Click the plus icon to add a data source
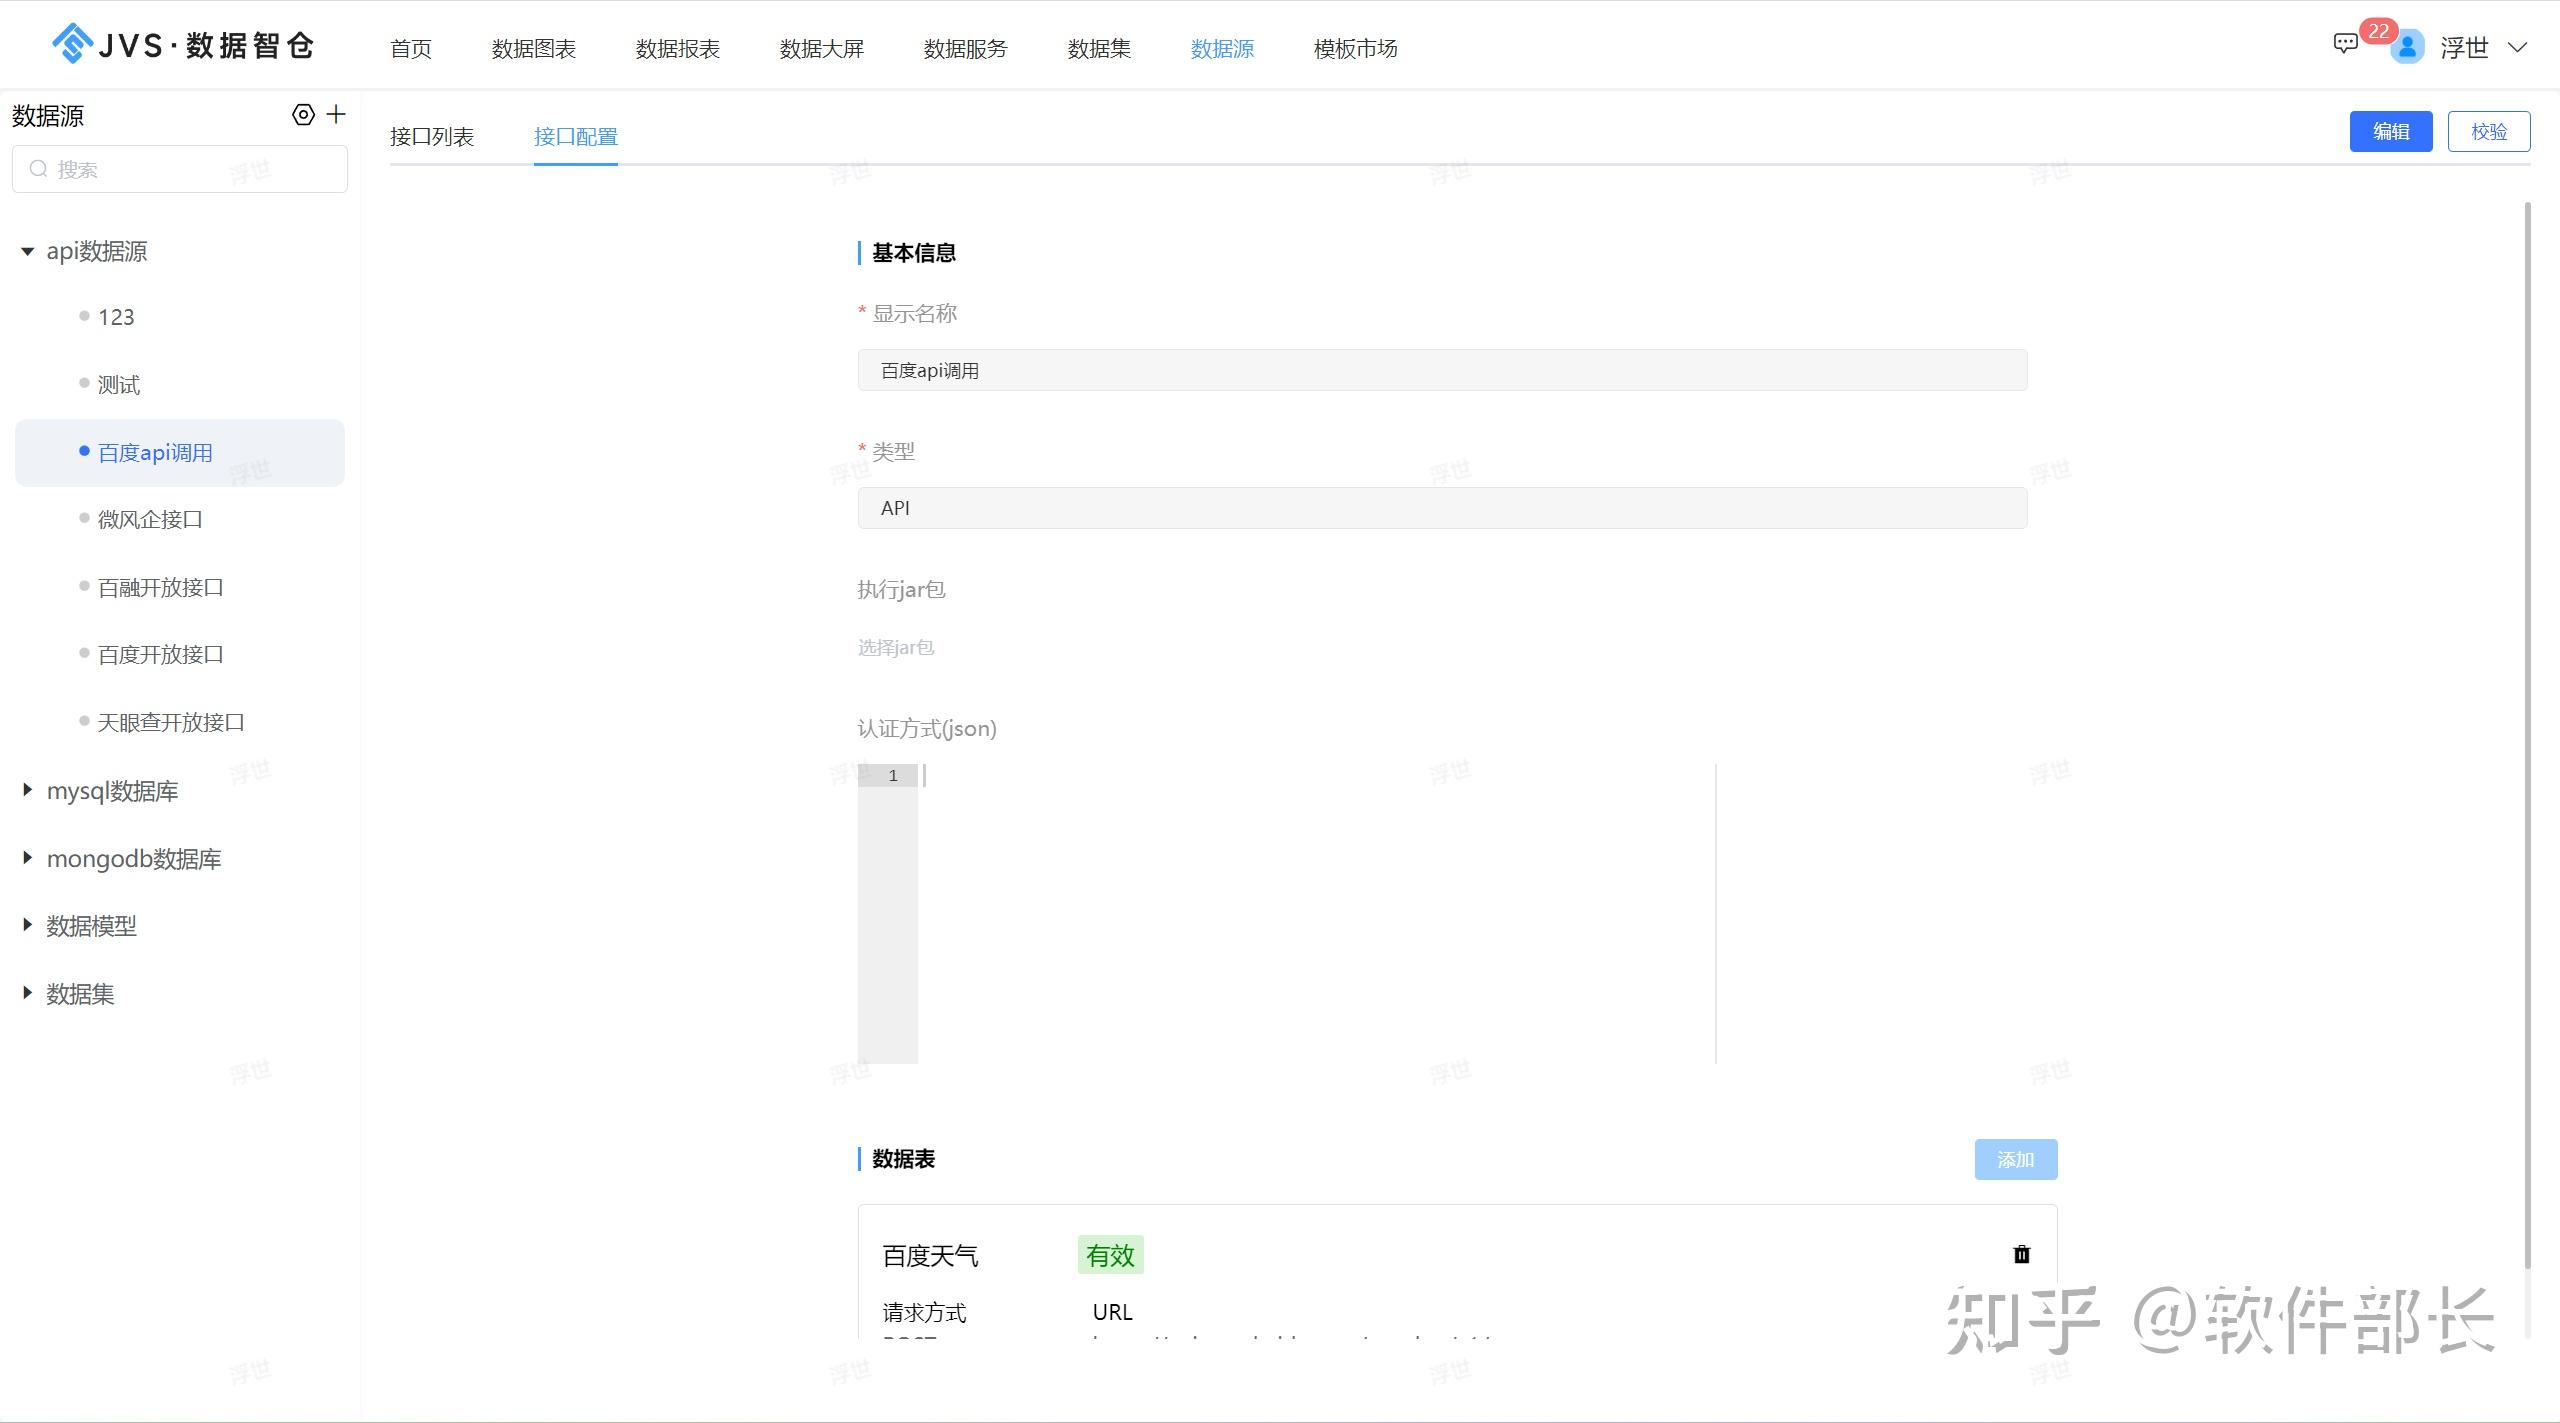Viewport: 2560px width, 1423px height. pyautogui.click(x=336, y=114)
